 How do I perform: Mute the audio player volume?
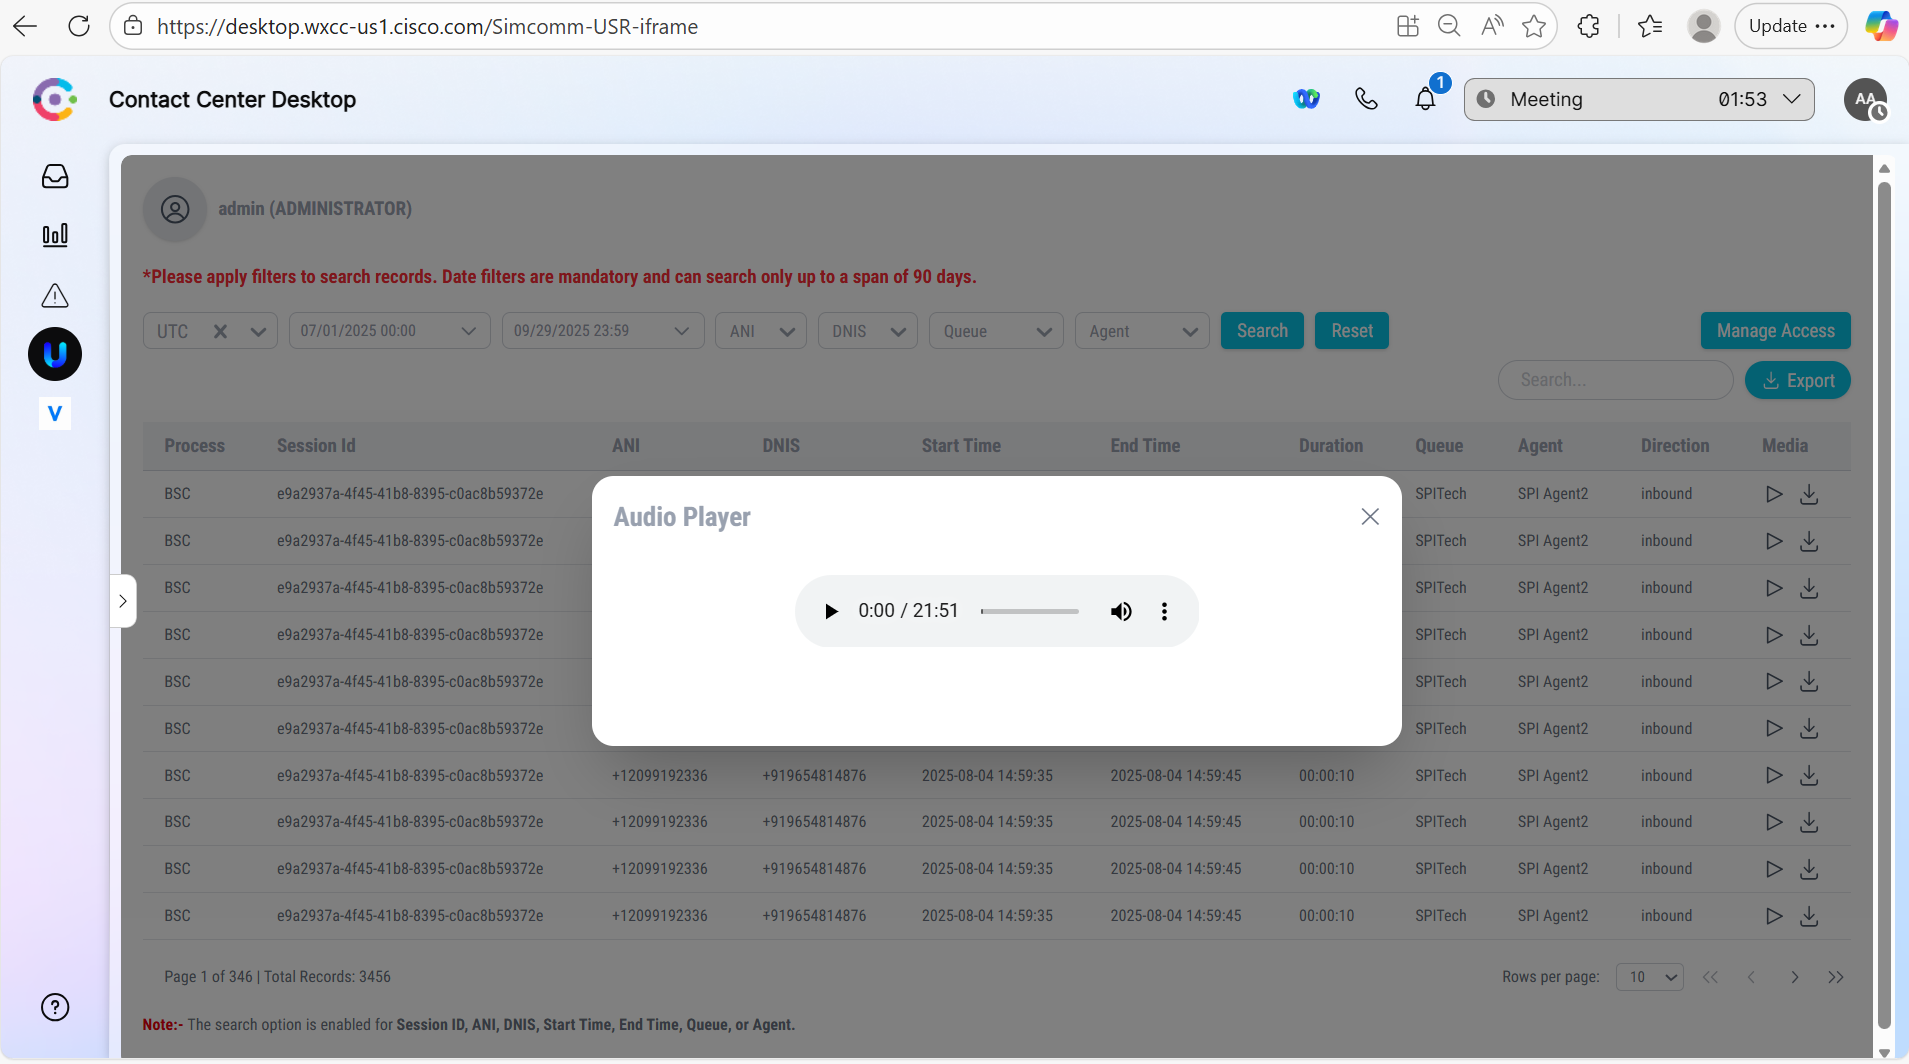pyautogui.click(x=1121, y=611)
